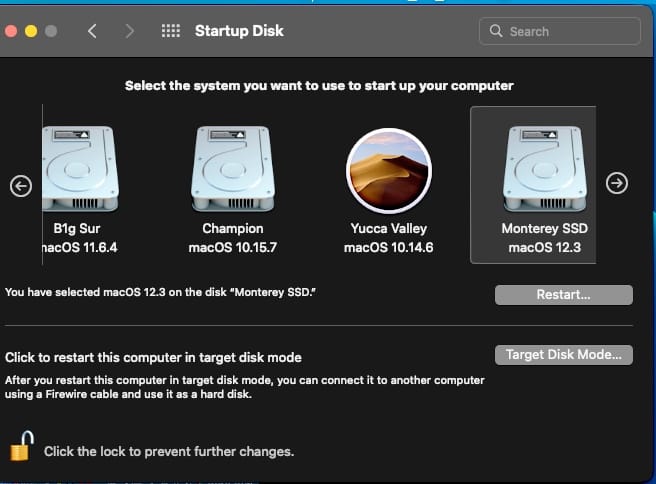
Task: Show all preferences grid icon
Action: tap(171, 31)
